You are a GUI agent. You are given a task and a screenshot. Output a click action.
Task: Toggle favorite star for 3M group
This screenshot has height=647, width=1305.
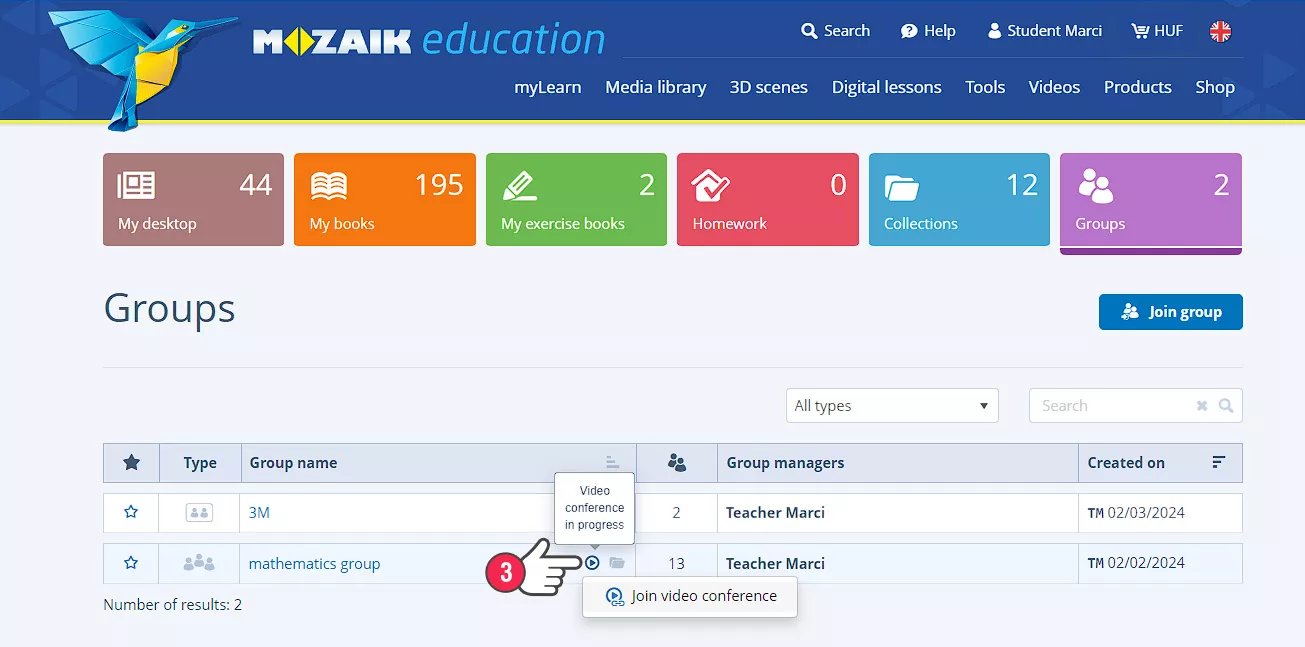click(131, 512)
